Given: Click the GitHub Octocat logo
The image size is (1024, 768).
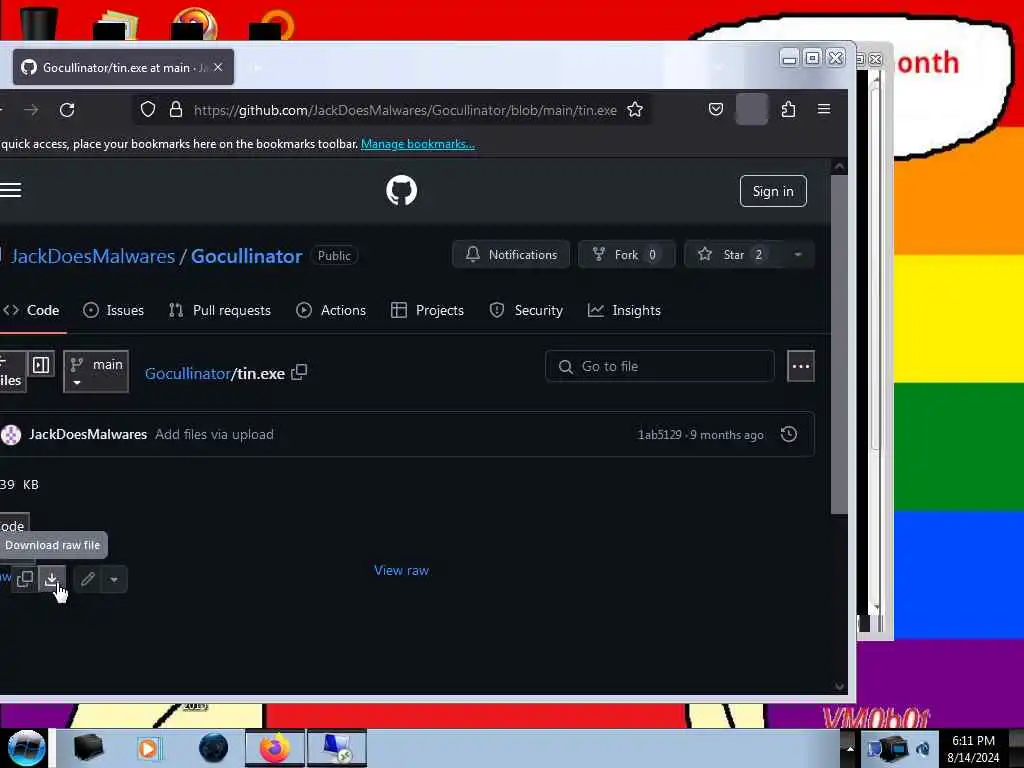Looking at the screenshot, I should pos(402,191).
